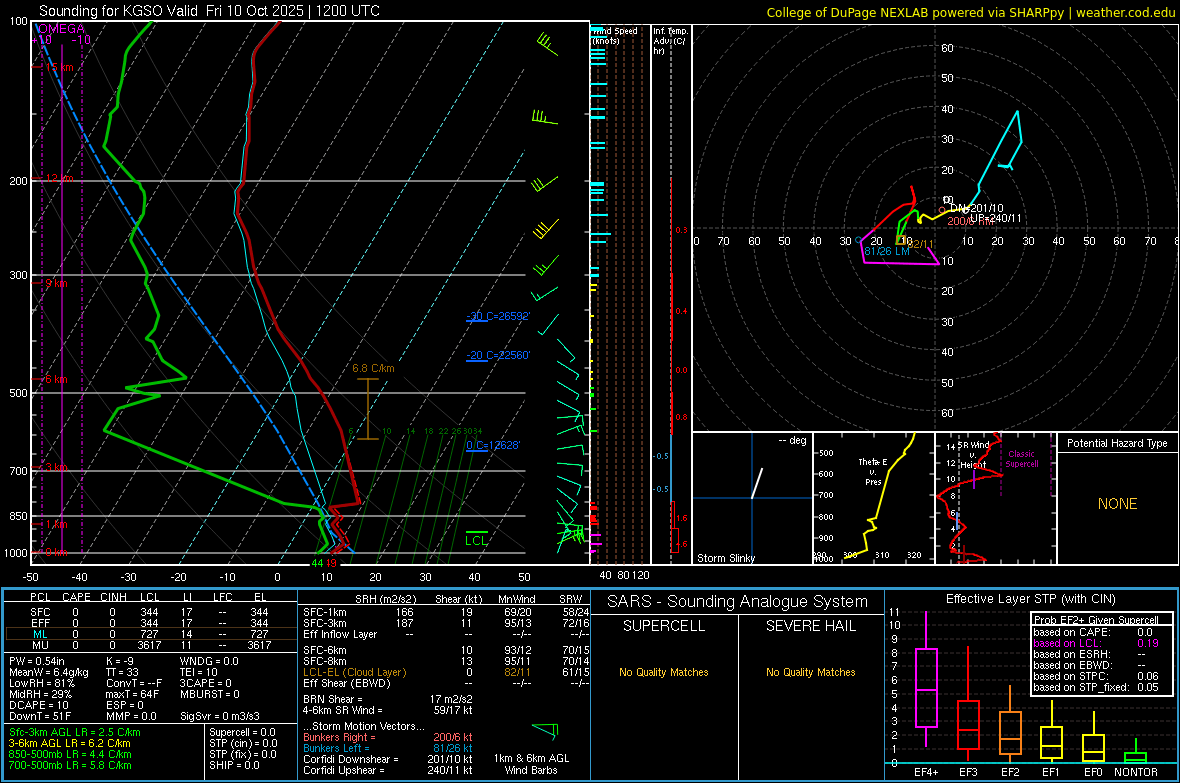1180x783 pixels.
Task: Click the 'UP=240/11' hodograph label
Action: (x=996, y=218)
